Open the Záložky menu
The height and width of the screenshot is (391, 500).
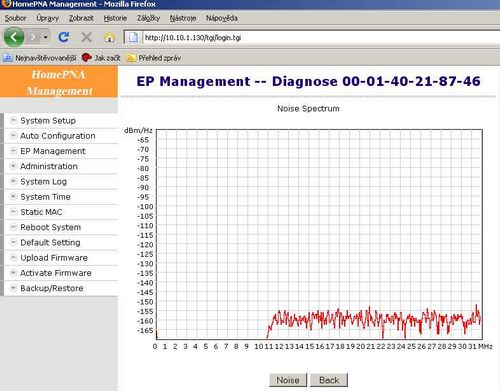click(148, 18)
